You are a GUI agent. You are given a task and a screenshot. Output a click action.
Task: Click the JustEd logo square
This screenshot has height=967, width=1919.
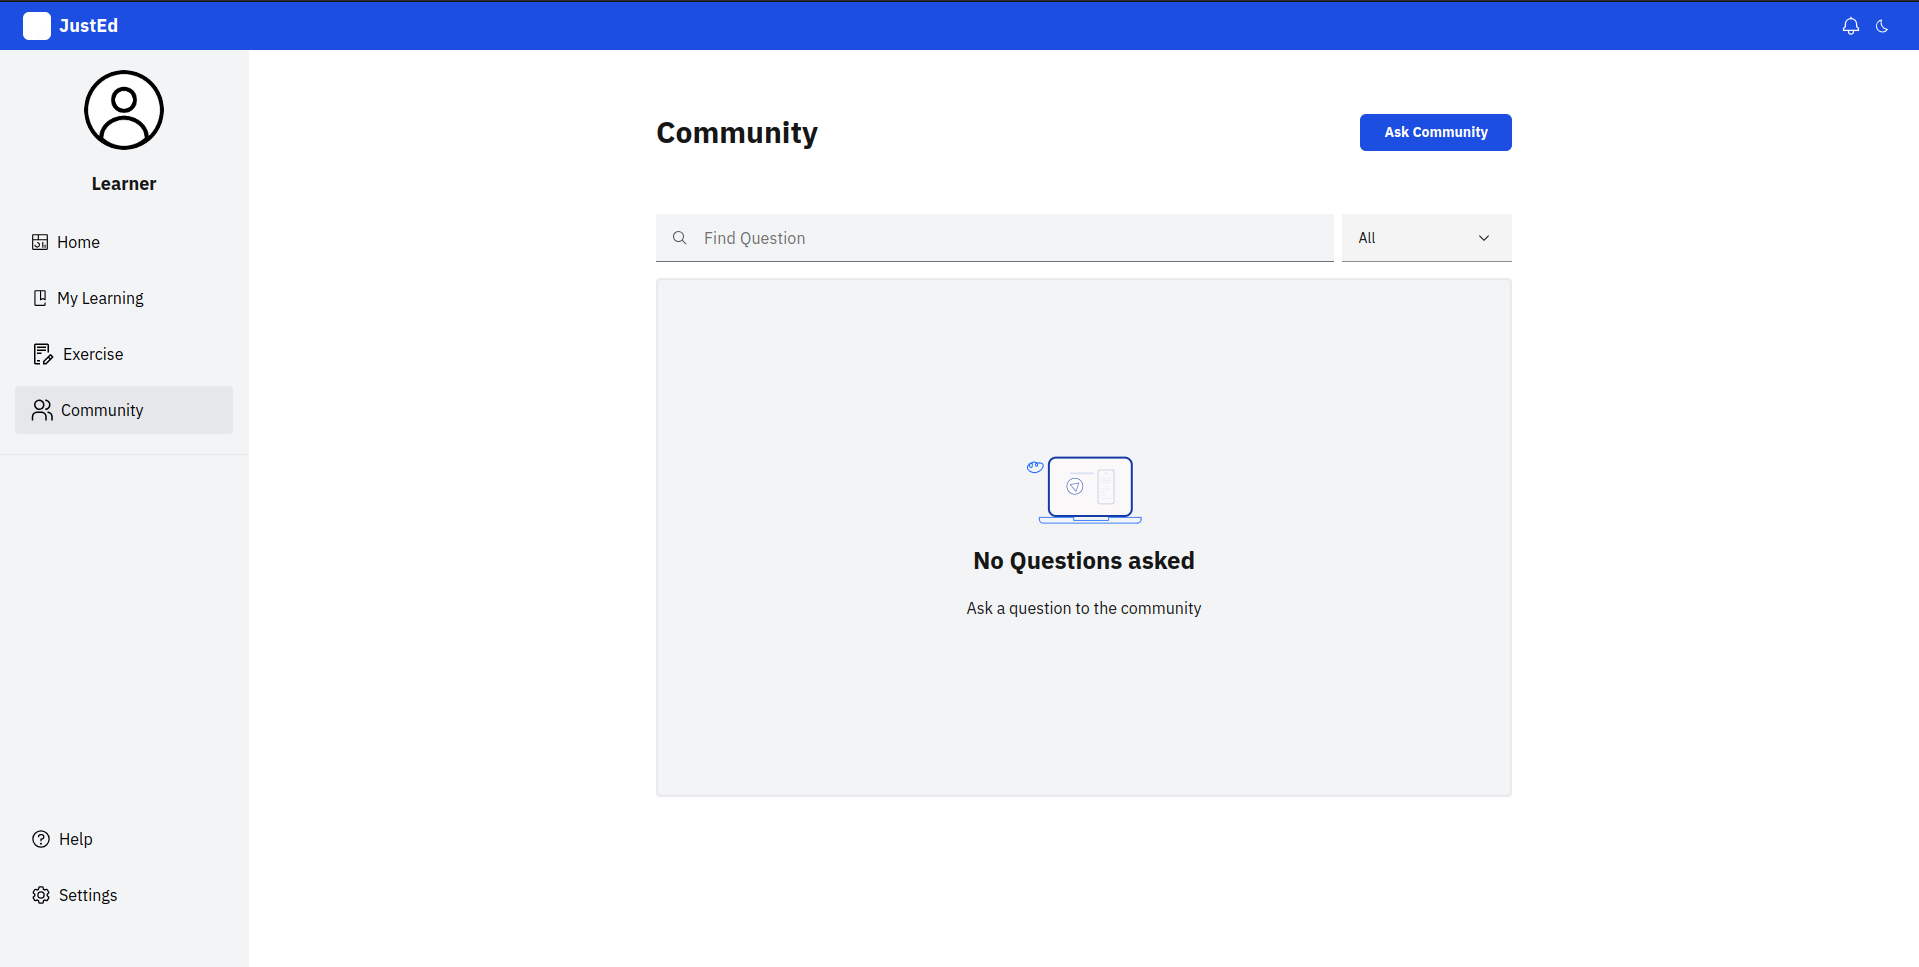click(37, 26)
